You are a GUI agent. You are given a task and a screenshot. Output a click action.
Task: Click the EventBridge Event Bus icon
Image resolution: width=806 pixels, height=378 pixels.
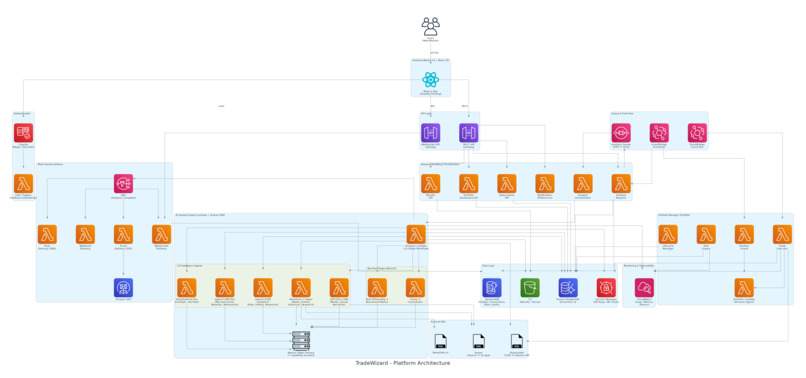[697, 133]
